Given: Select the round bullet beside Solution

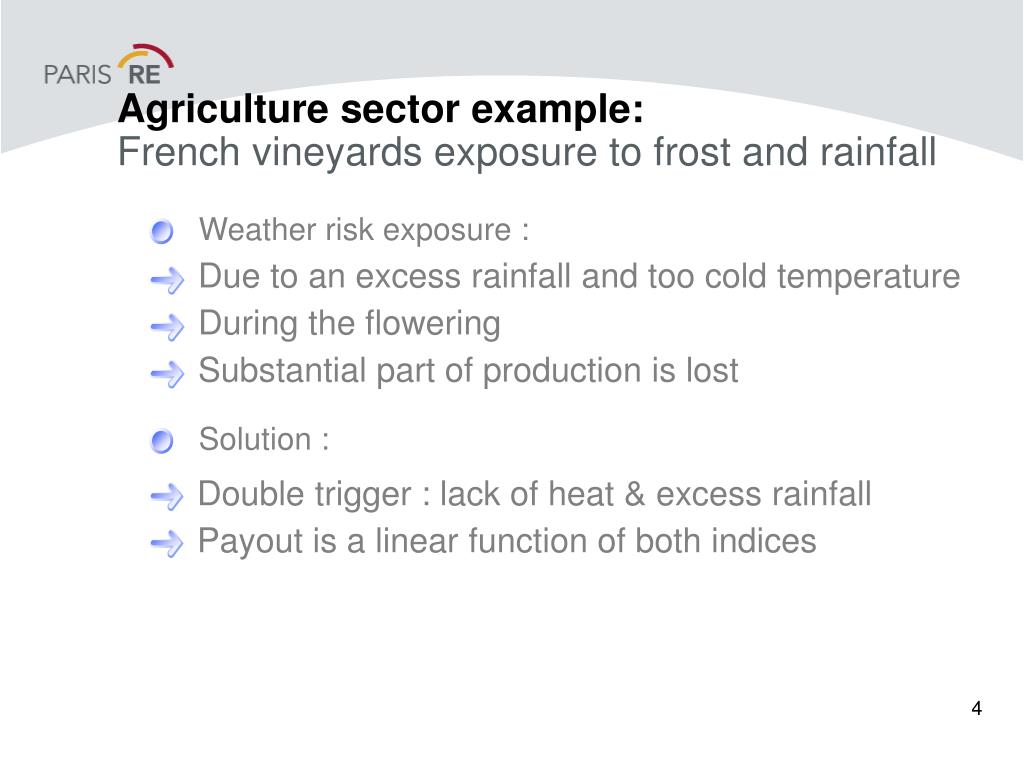Looking at the screenshot, I should click(161, 441).
